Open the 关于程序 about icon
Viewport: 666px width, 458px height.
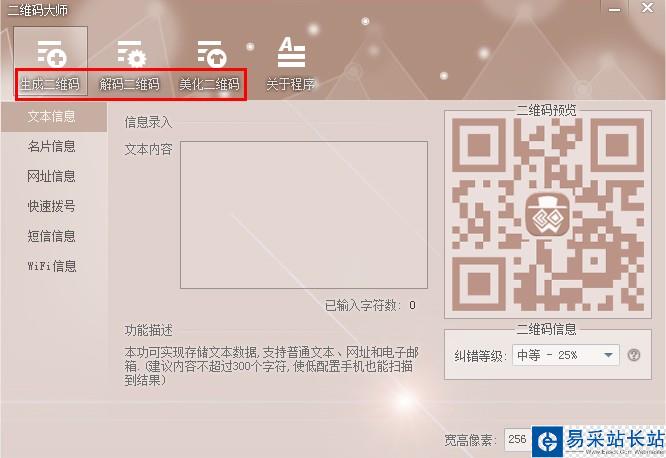coord(291,52)
